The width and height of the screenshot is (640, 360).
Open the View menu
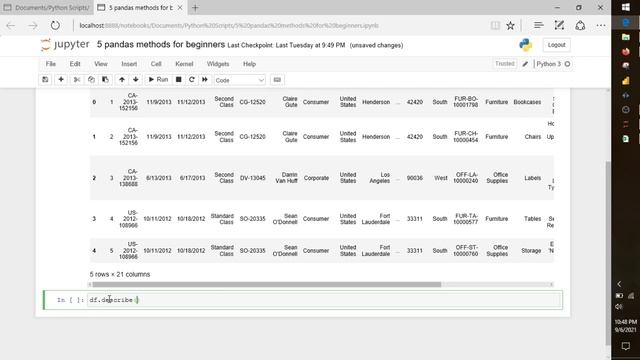(x=101, y=64)
